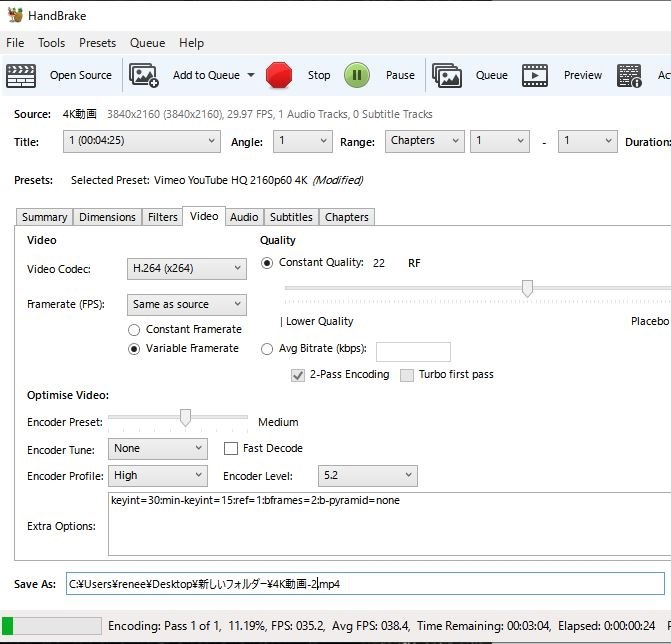This screenshot has height=644, width=671.
Task: Click the Constant Quality slider handle
Action: [527, 289]
